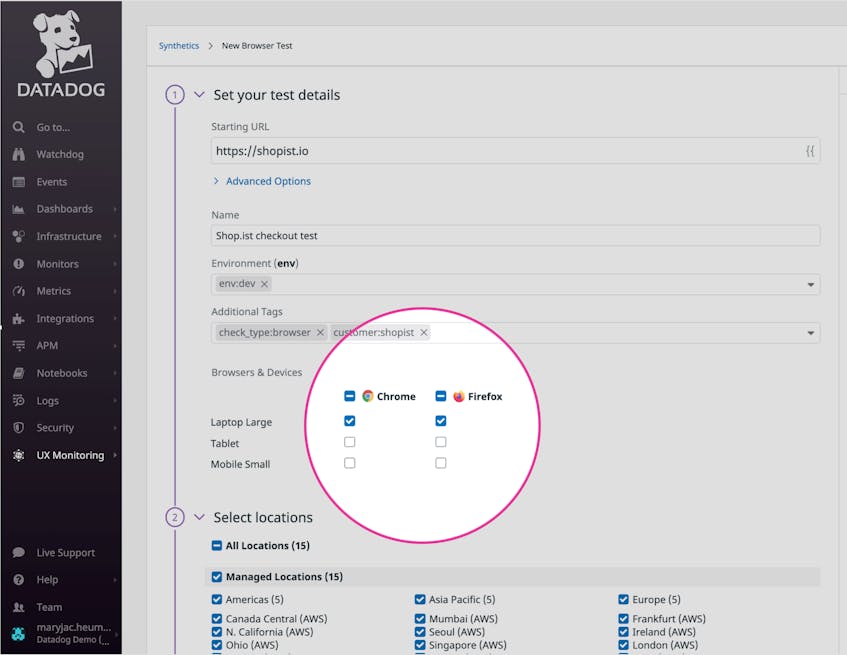
Task: Click the Monitors alert icon
Action: coord(18,264)
